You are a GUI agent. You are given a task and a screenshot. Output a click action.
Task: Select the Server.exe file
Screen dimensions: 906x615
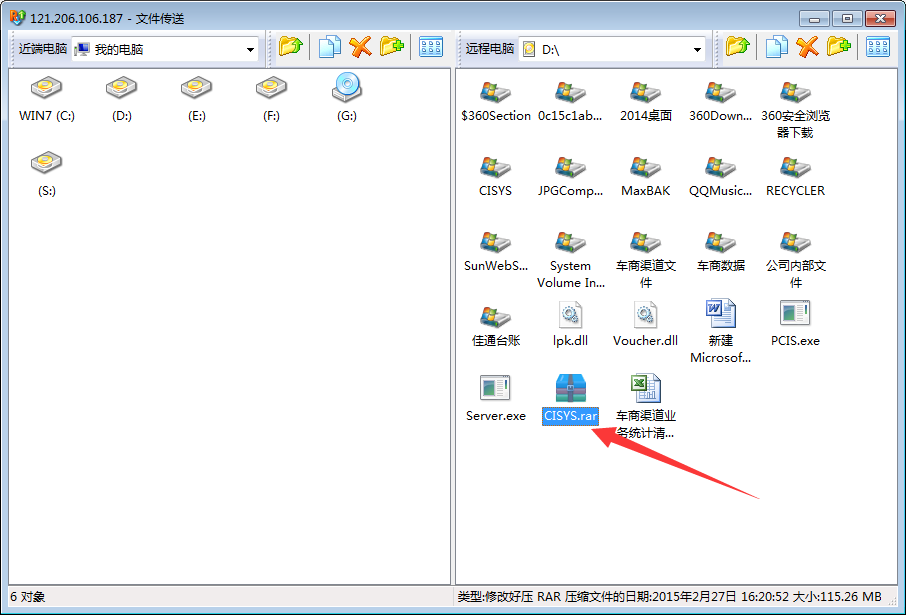point(496,399)
